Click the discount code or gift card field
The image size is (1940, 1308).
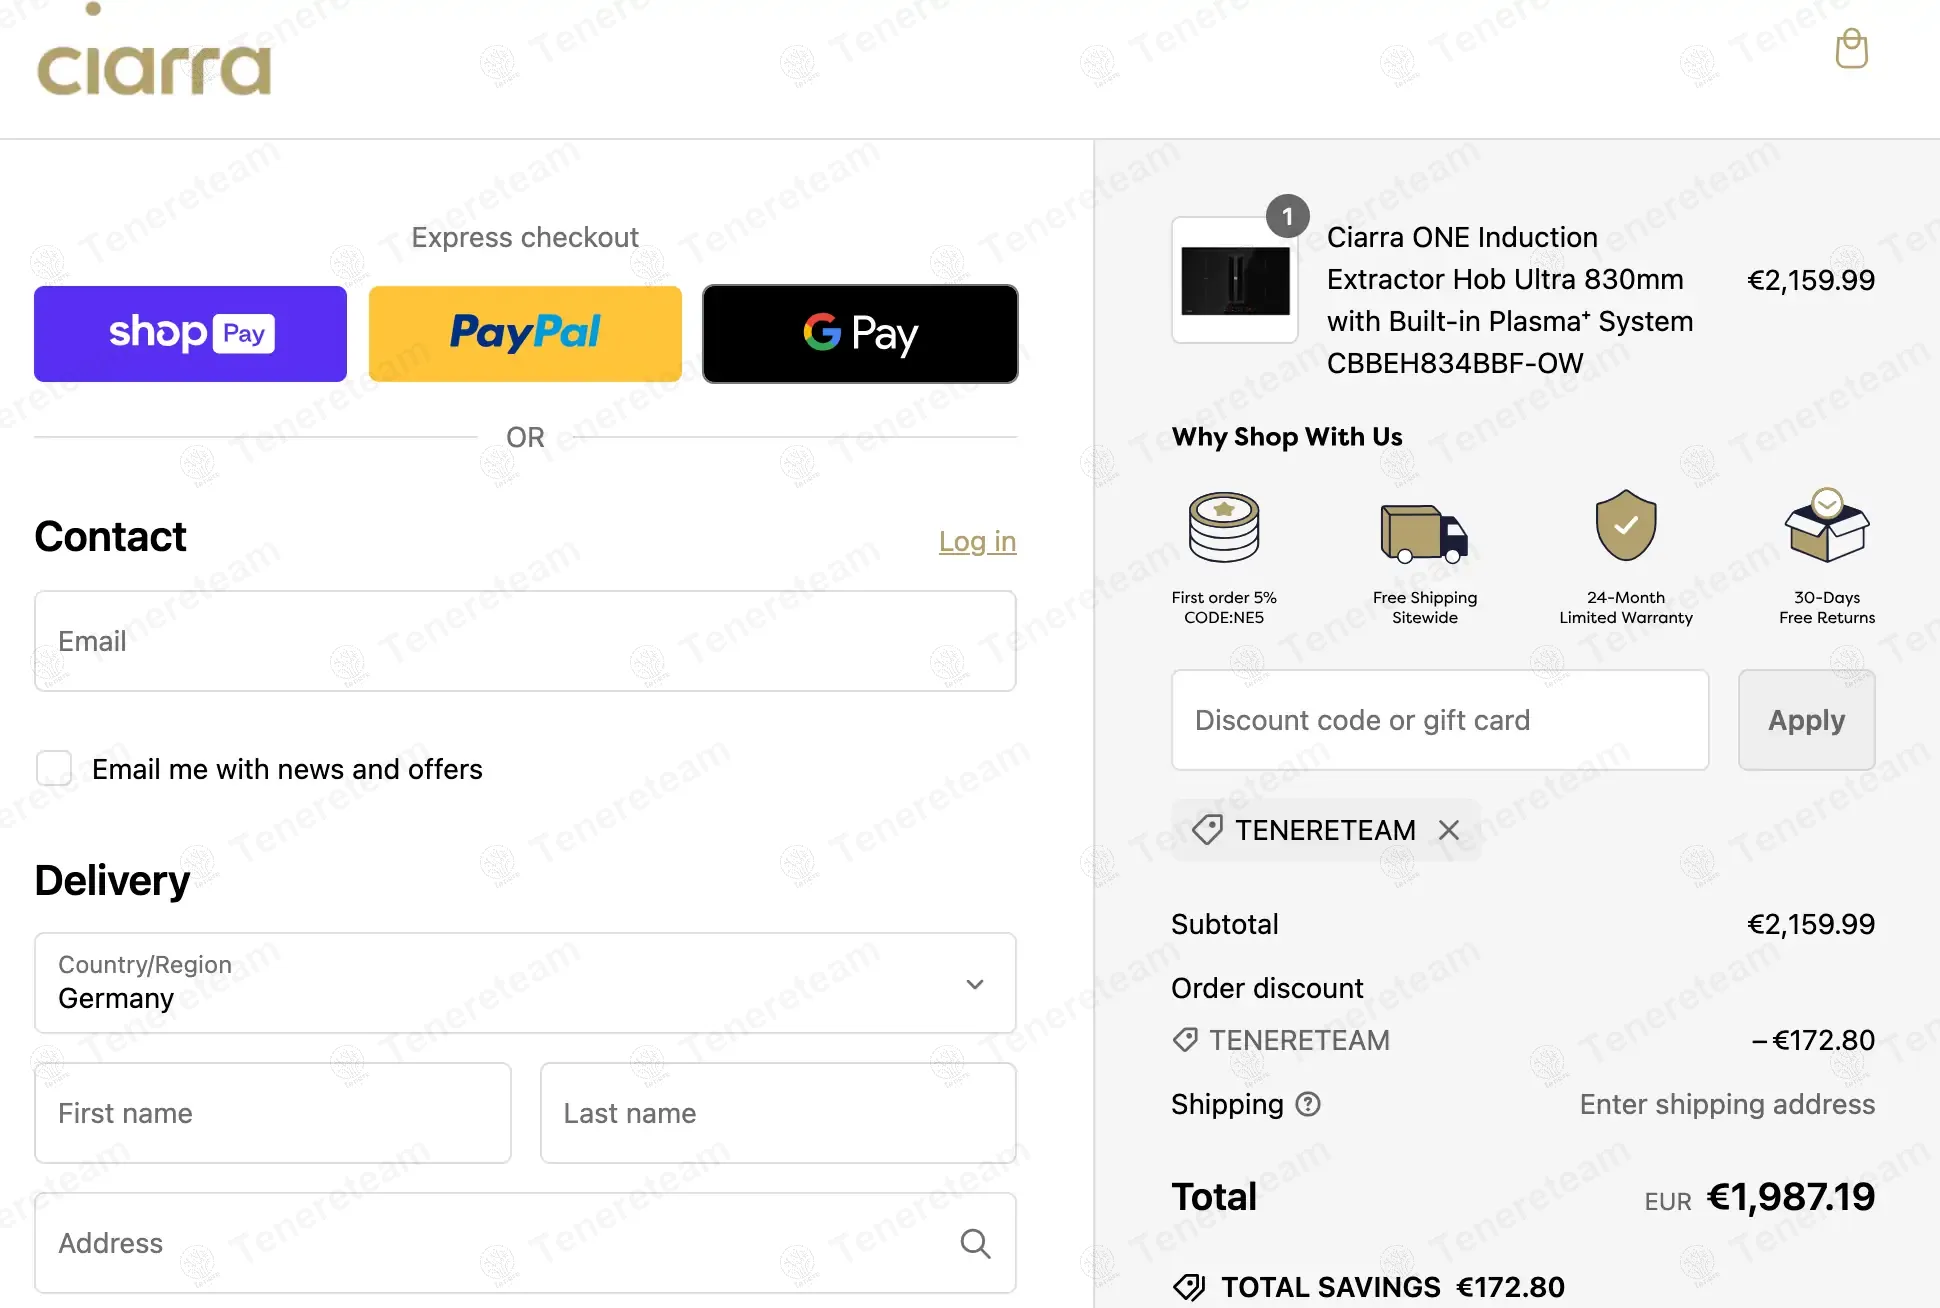(1440, 720)
